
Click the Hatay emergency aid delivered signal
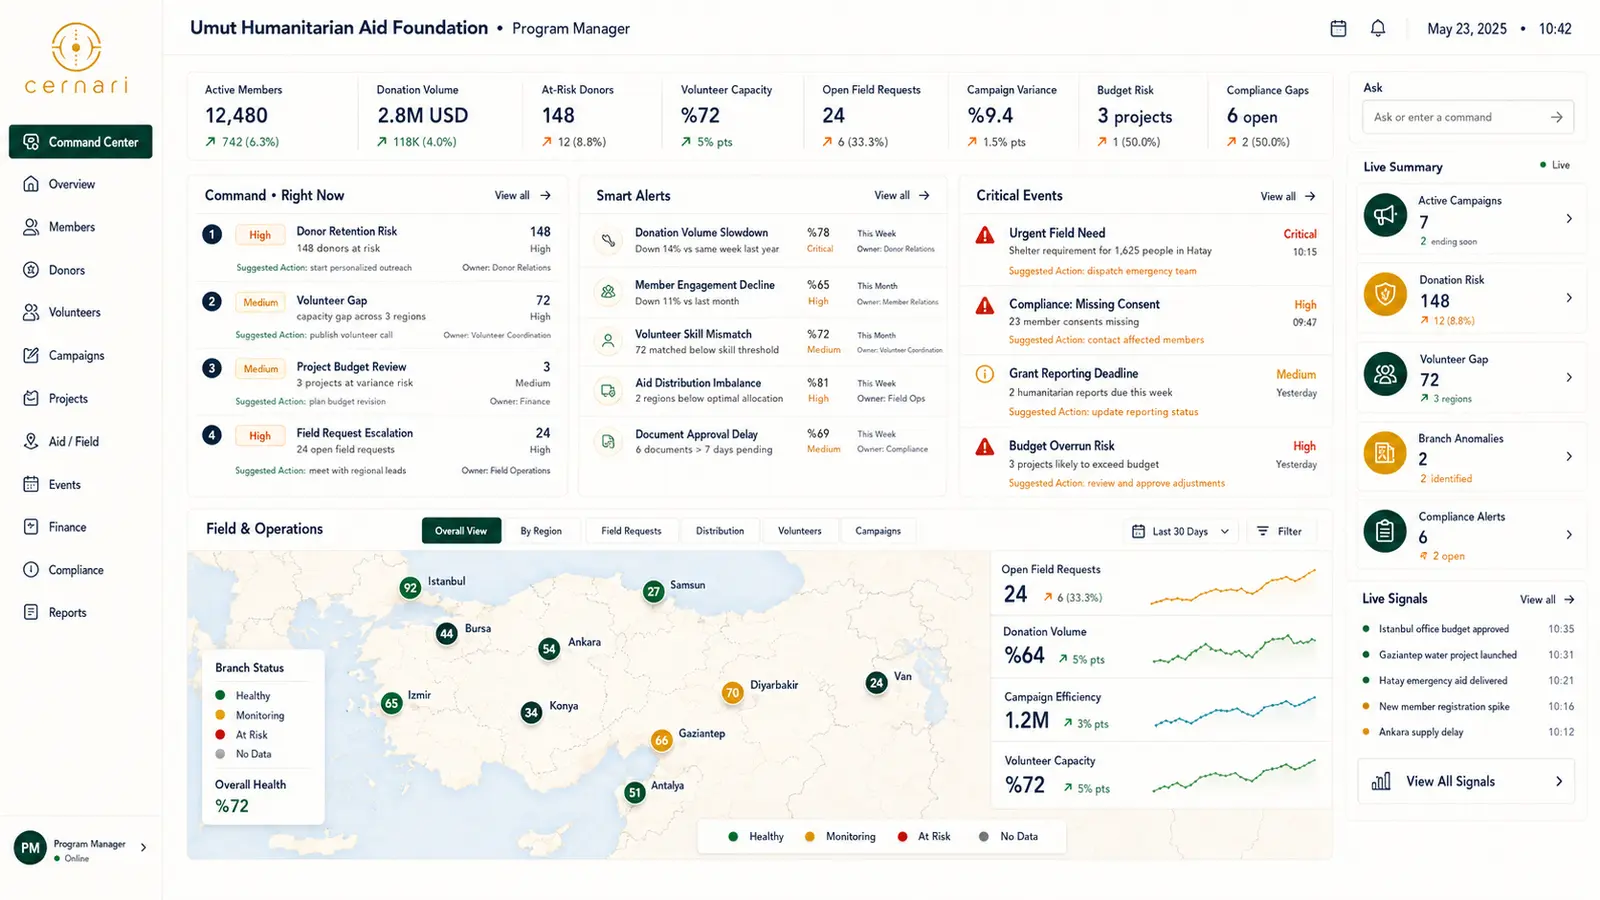[1443, 681]
